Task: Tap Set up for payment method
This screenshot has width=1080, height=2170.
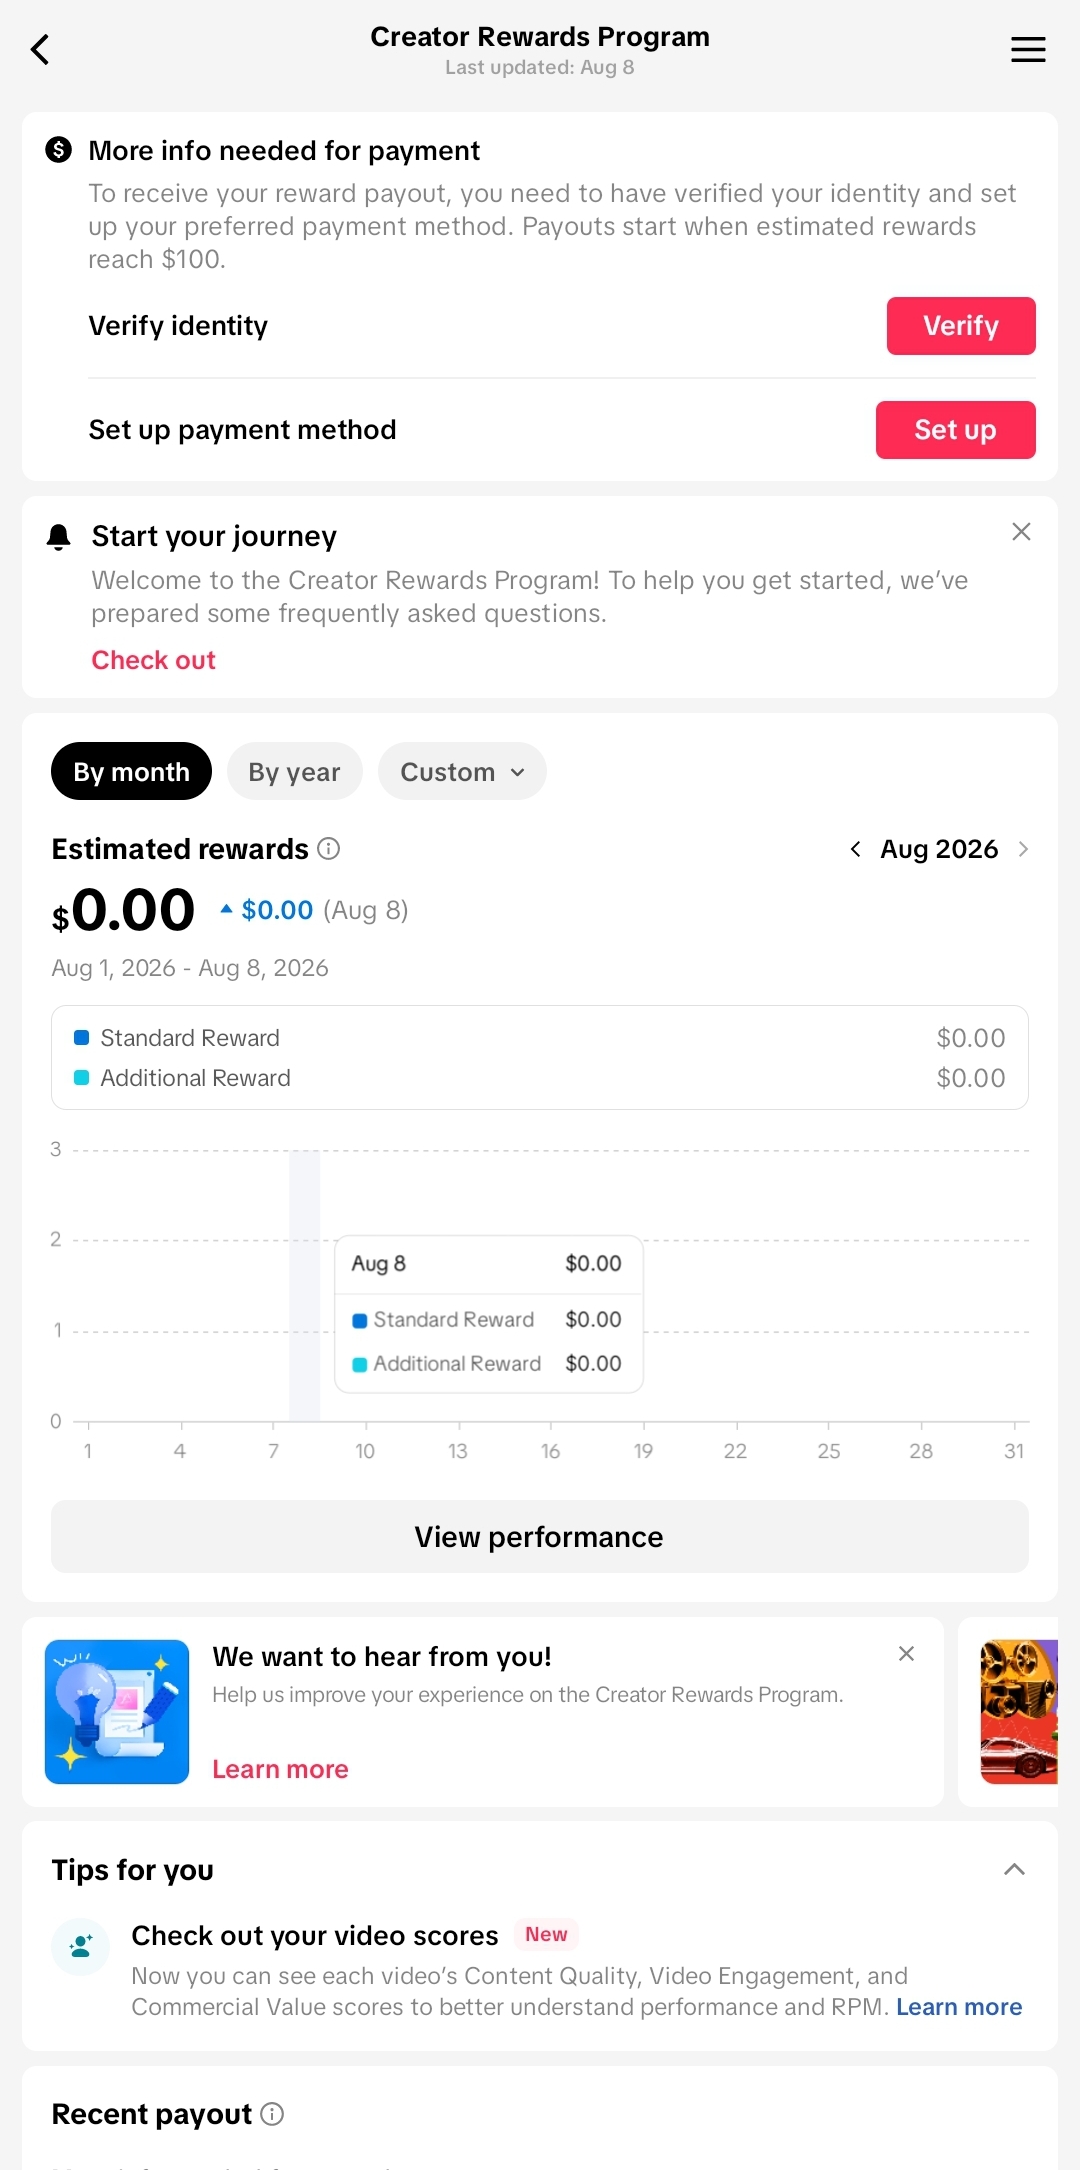Action: [955, 430]
